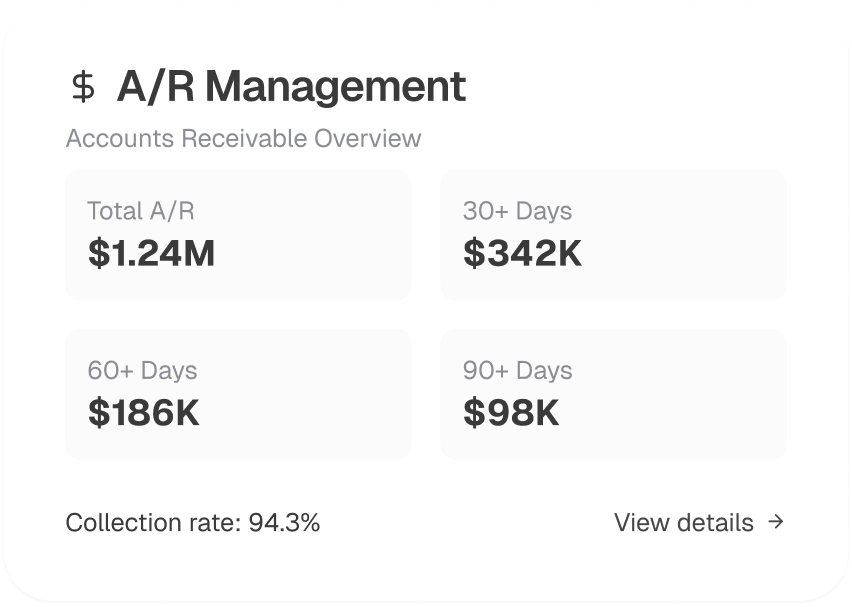Click the 60+ Days label text

[x=142, y=370]
